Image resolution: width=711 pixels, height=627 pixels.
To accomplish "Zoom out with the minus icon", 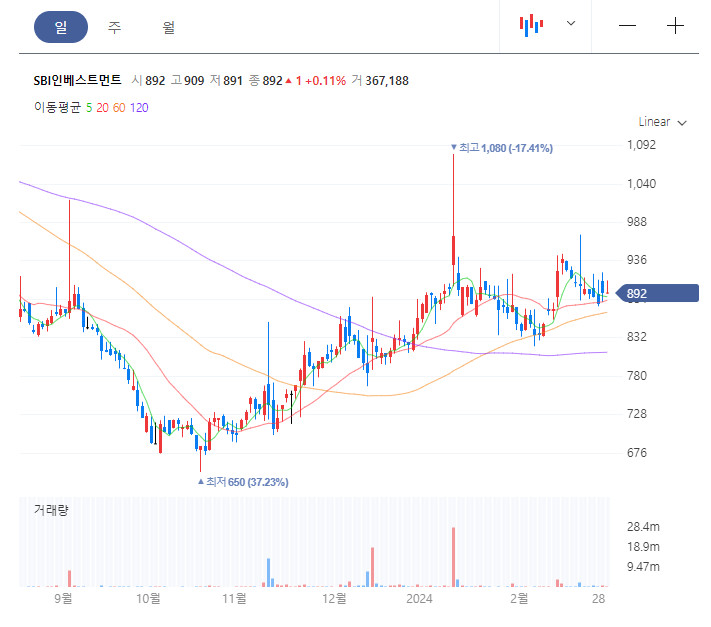I will click(628, 25).
